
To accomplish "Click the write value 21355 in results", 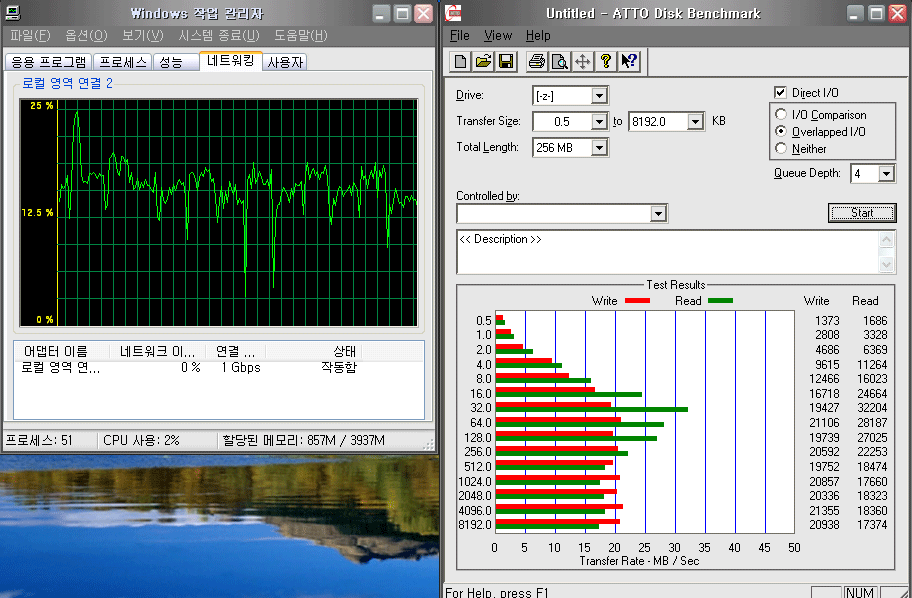I will coord(824,511).
